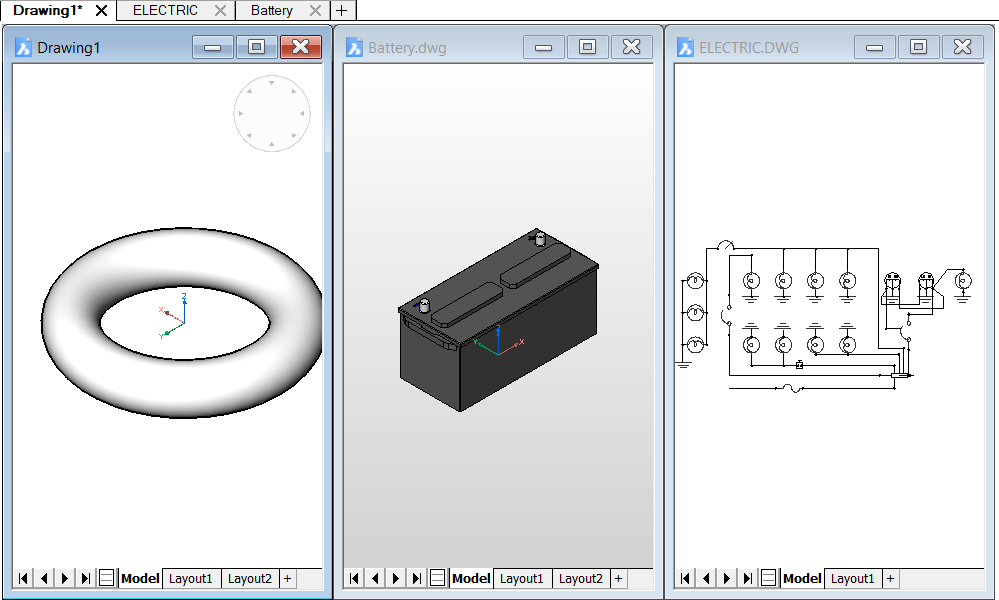Switch to the Battery document tab

(x=271, y=10)
